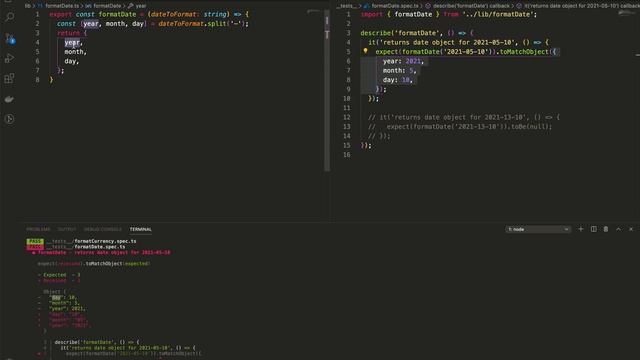Open the circular play icon view in activity bar

[x=9, y=119]
